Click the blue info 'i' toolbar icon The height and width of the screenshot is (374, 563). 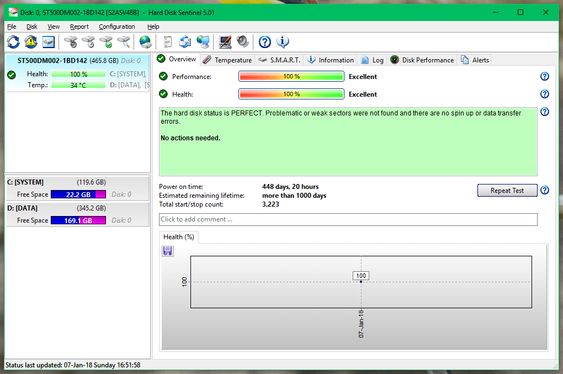(x=283, y=42)
